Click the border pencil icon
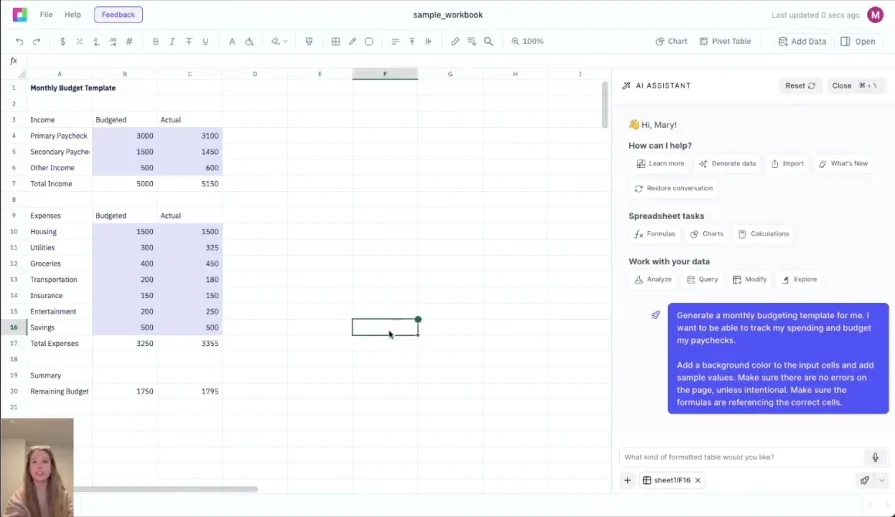 (352, 42)
